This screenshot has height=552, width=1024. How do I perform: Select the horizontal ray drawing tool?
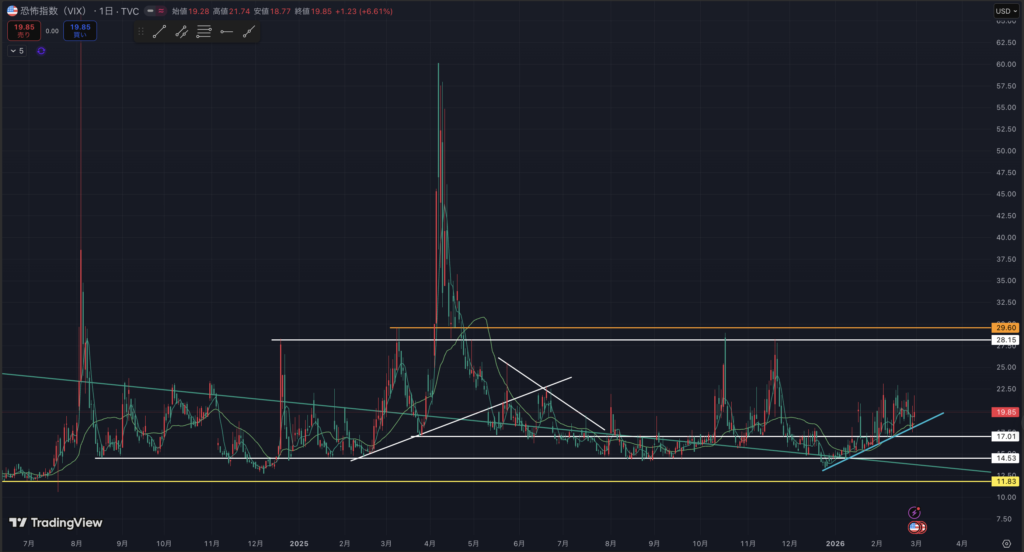pyautogui.click(x=226, y=32)
